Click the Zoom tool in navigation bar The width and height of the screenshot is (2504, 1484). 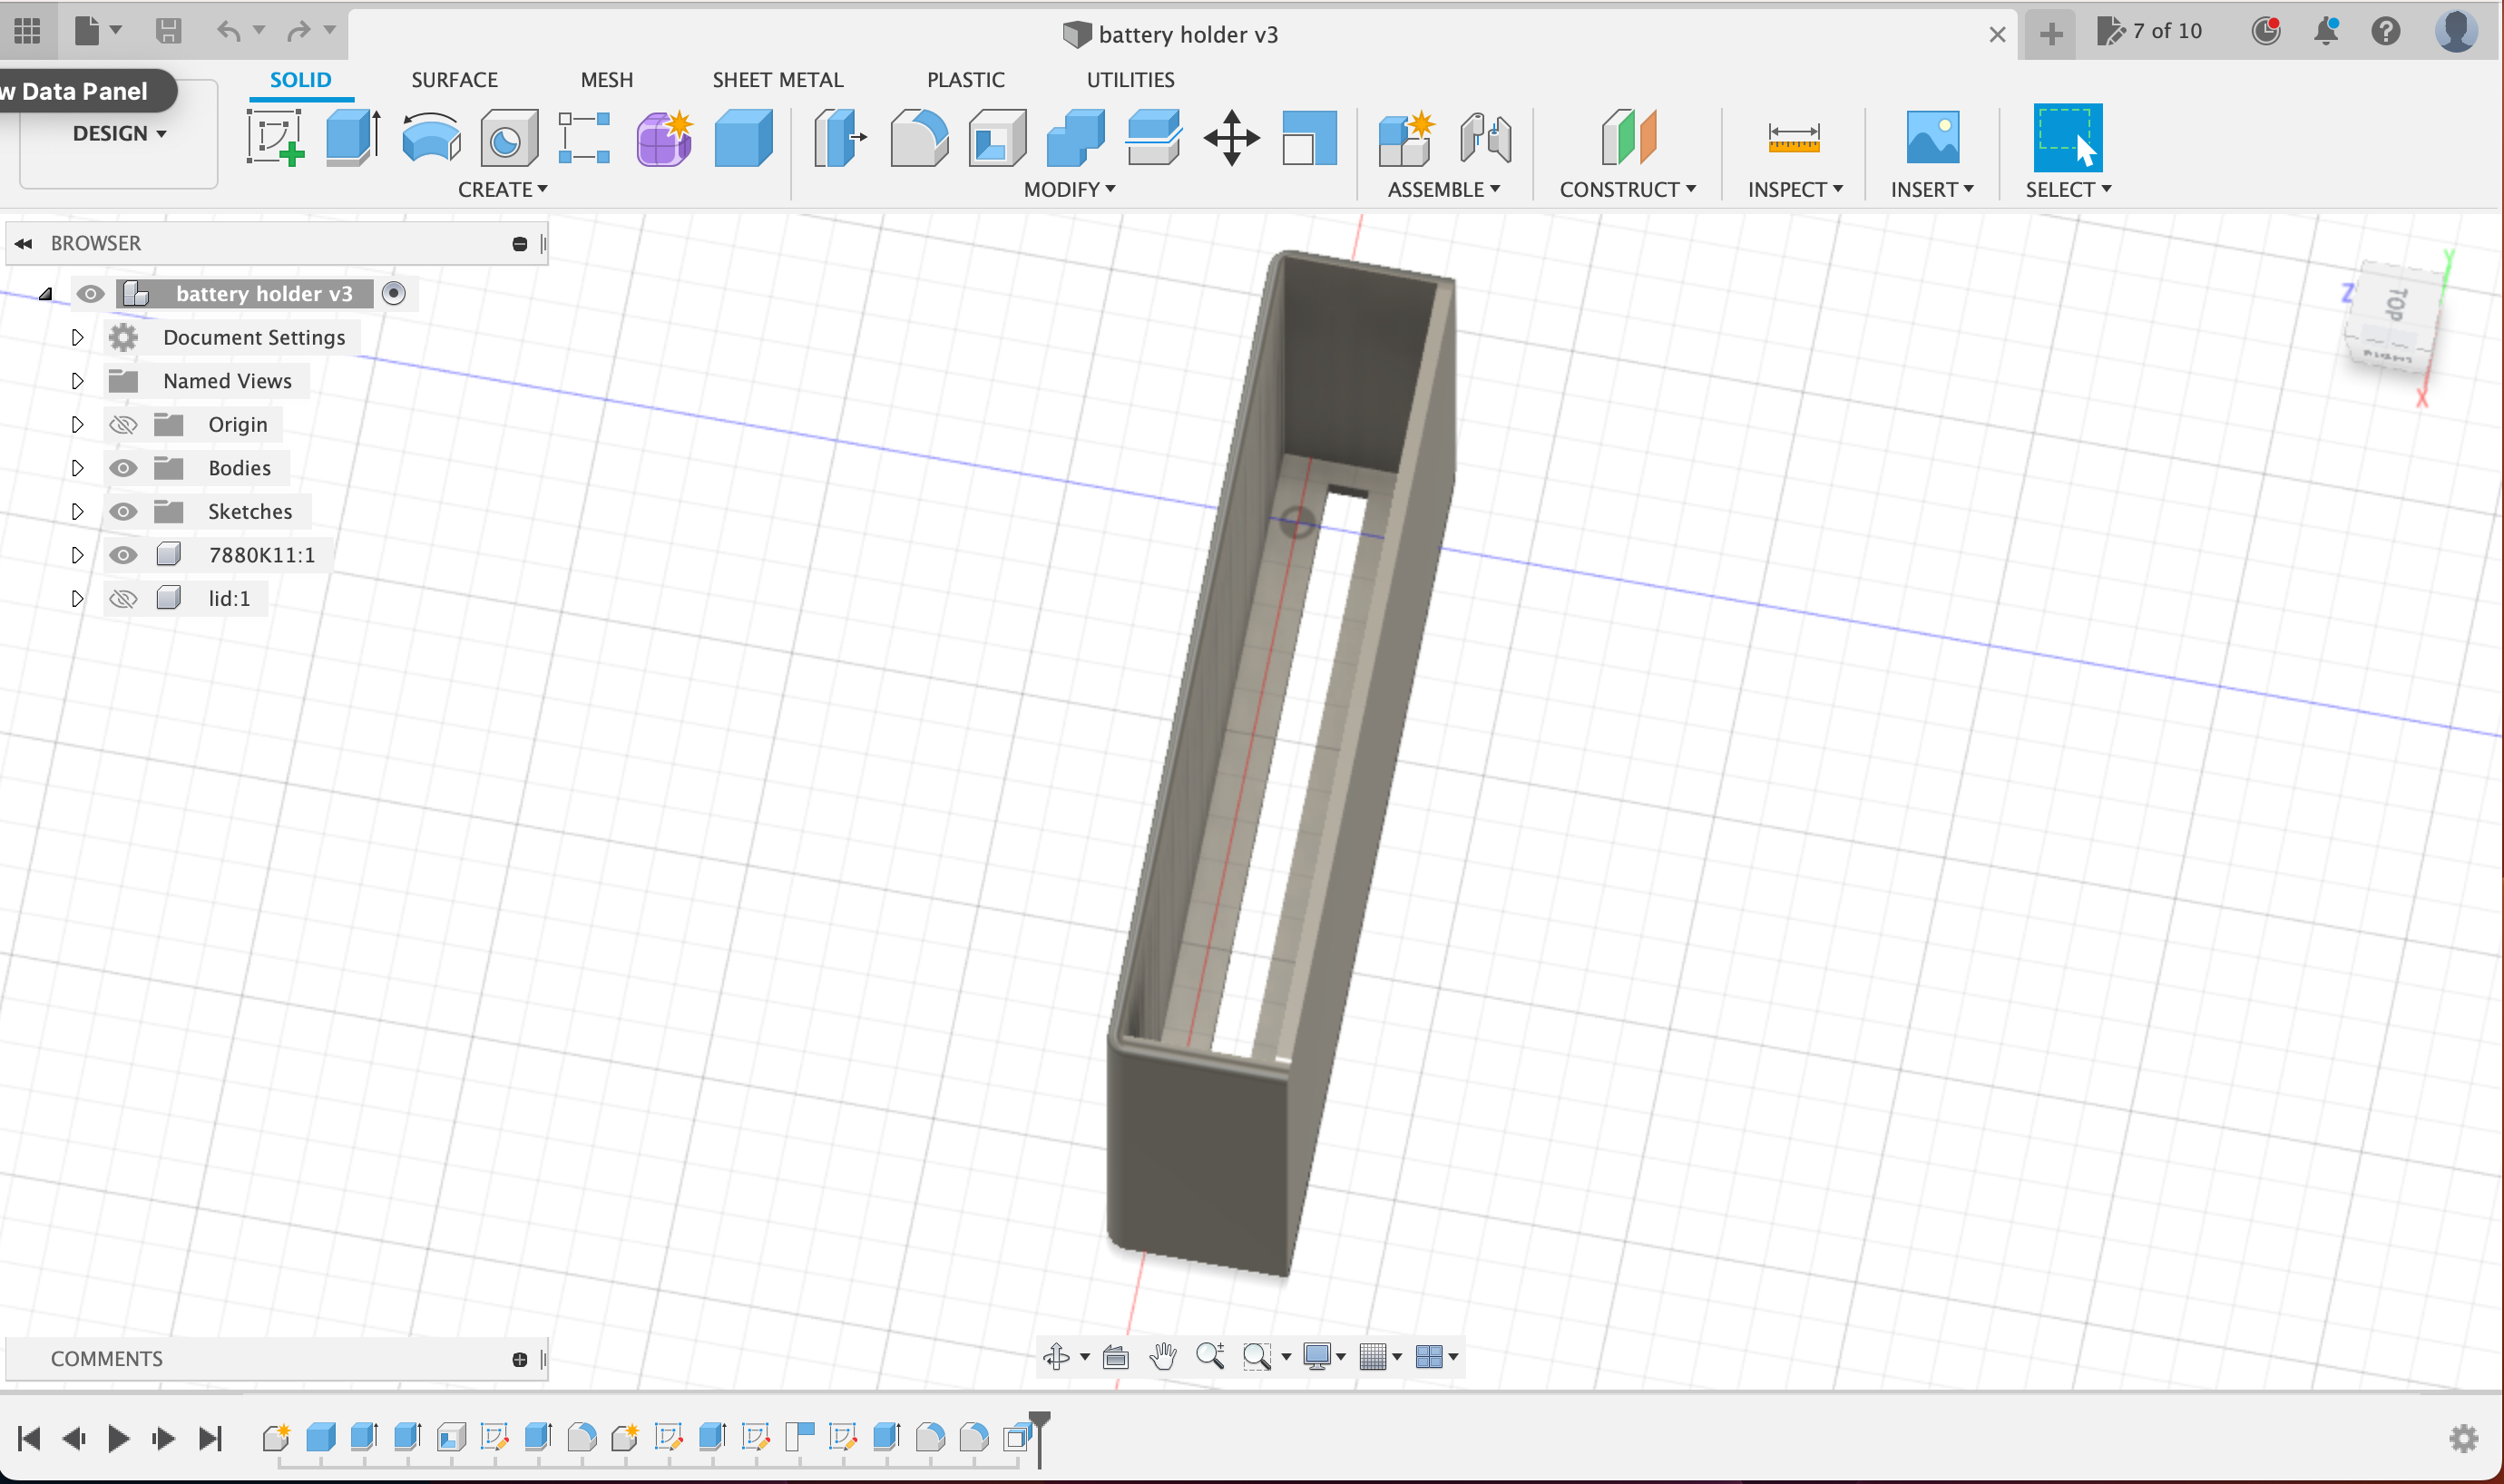tap(1210, 1356)
